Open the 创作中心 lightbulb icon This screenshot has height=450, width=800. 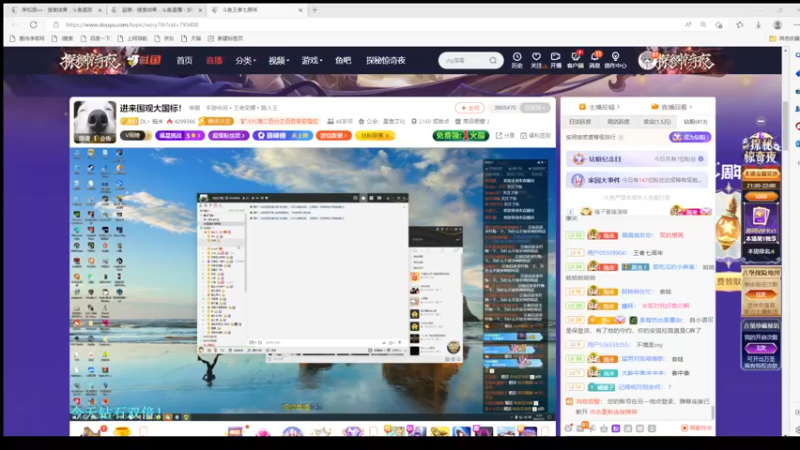[x=615, y=57]
